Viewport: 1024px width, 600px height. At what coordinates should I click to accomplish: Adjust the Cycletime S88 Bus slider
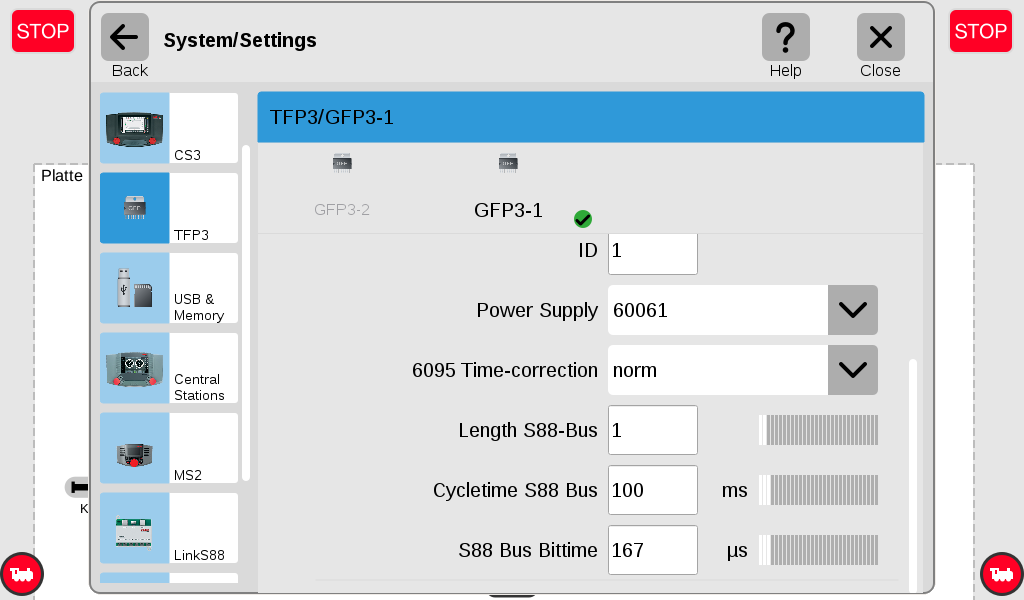[818, 490]
